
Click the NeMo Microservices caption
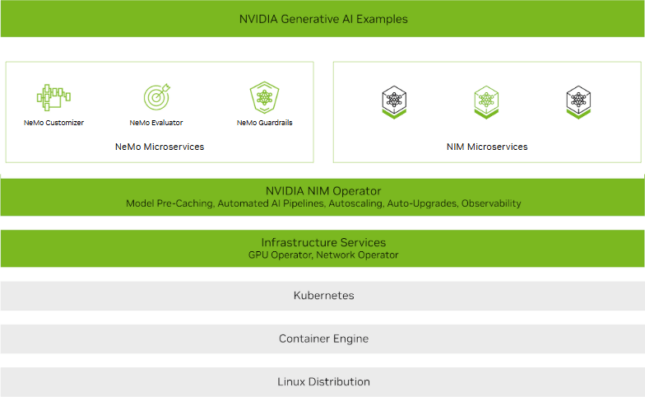pyautogui.click(x=160, y=147)
